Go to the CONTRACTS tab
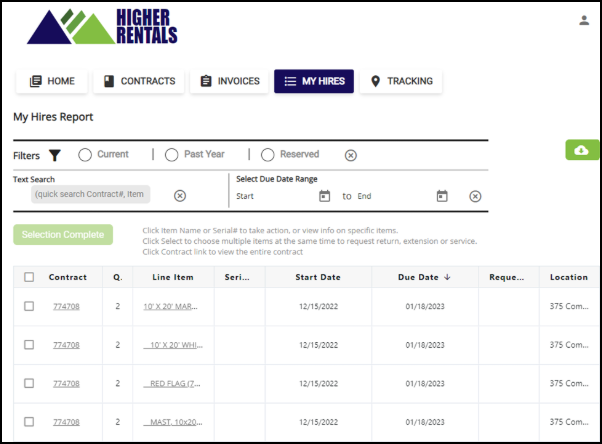602x444 pixels. [x=139, y=81]
